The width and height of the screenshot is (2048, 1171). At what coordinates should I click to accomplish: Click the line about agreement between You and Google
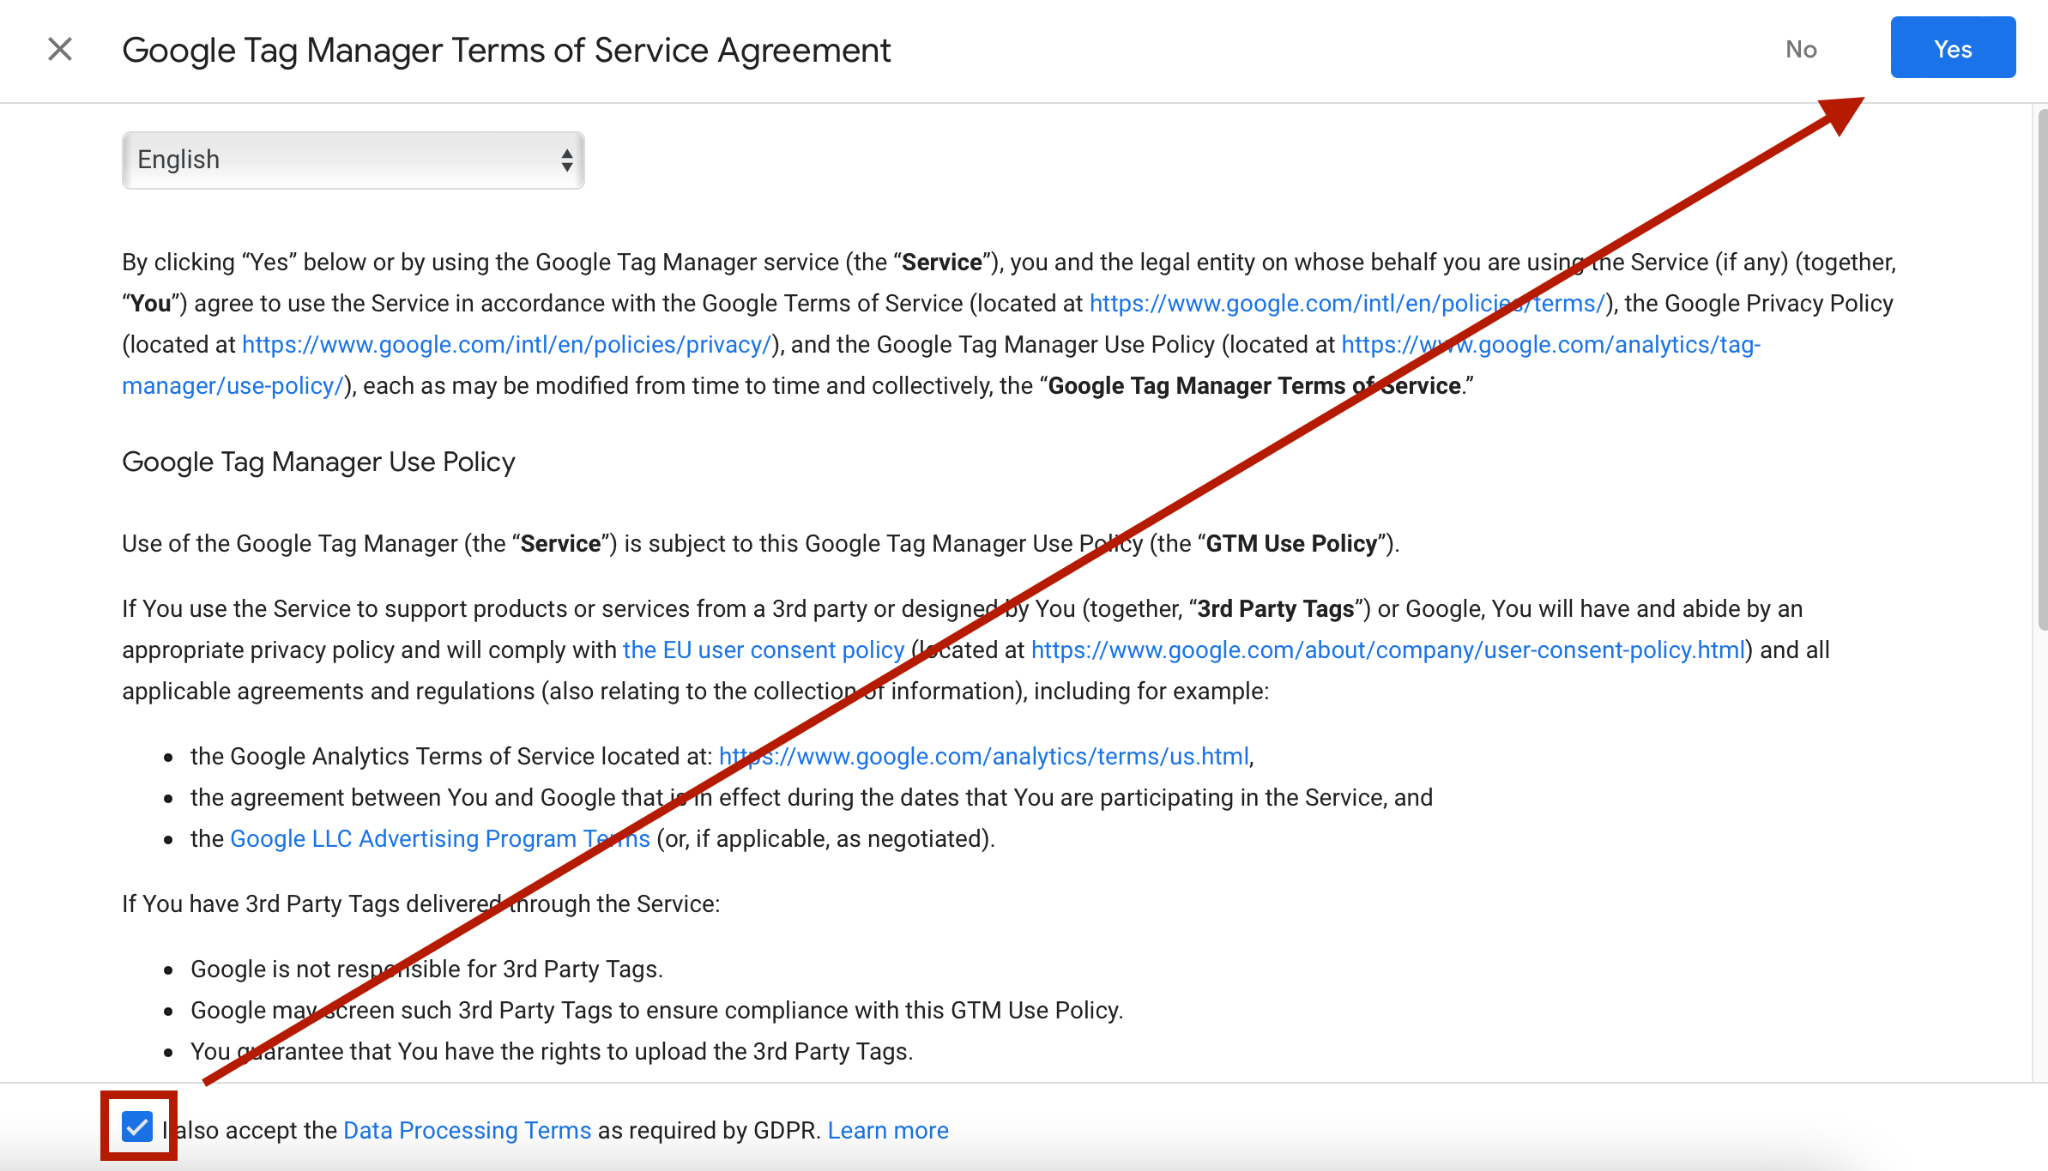click(812, 797)
